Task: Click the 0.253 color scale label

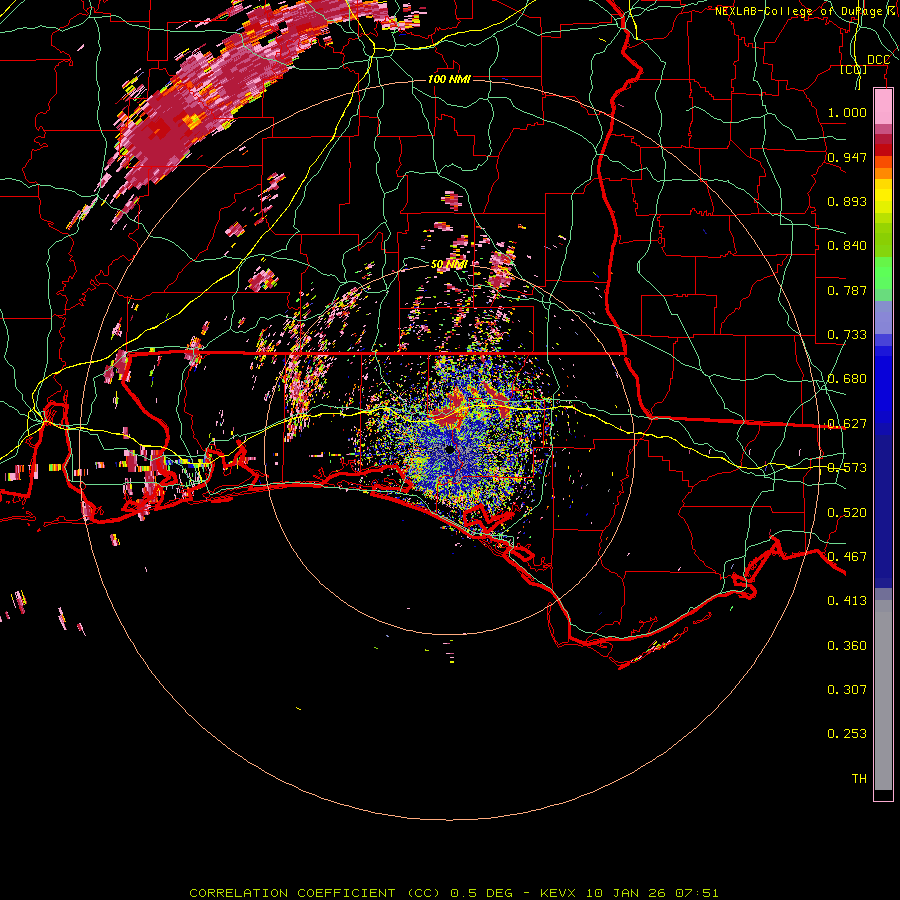Action: tap(847, 734)
